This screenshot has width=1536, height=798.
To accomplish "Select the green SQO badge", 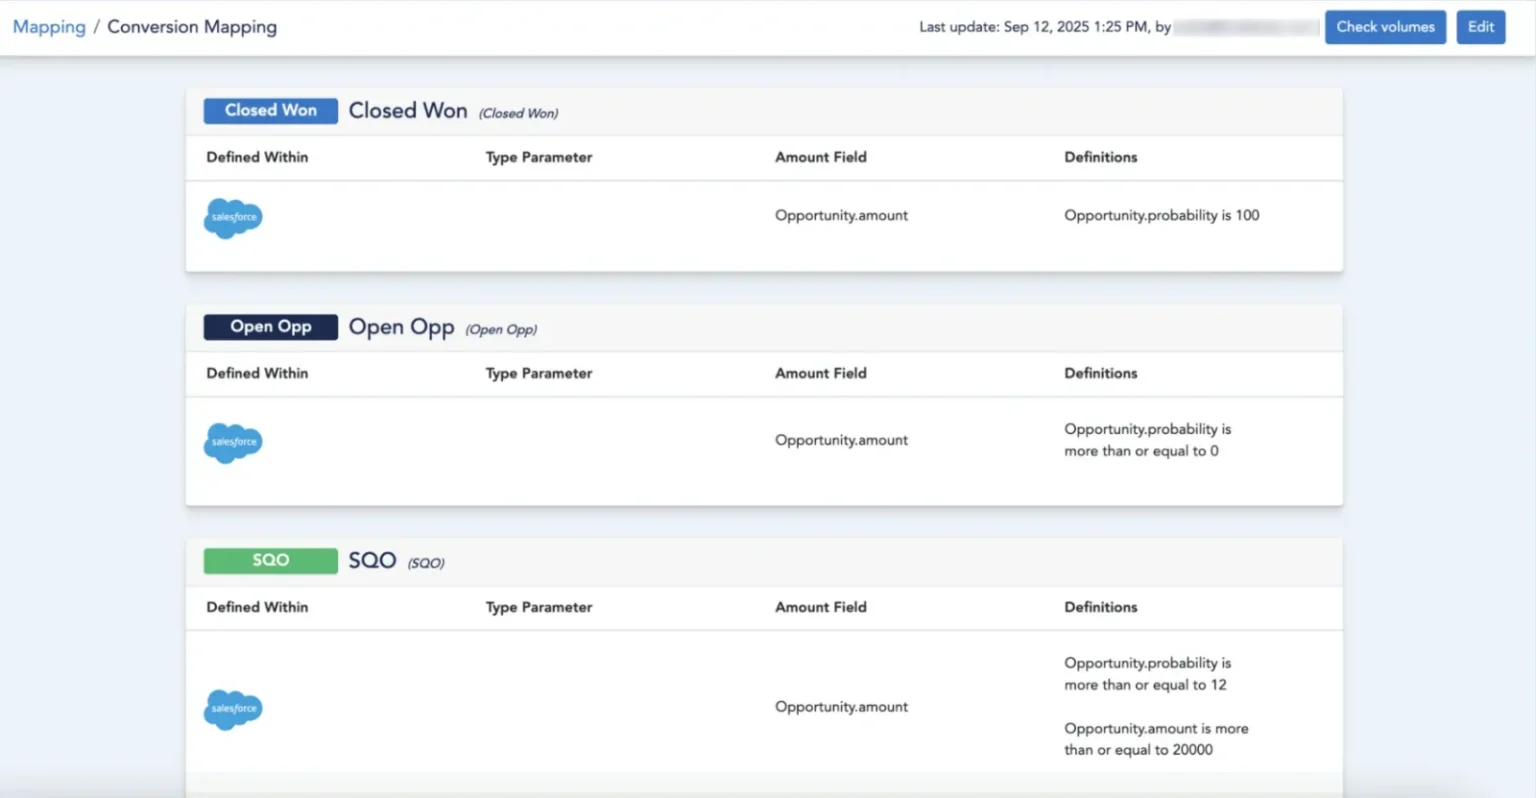I will click(x=271, y=560).
